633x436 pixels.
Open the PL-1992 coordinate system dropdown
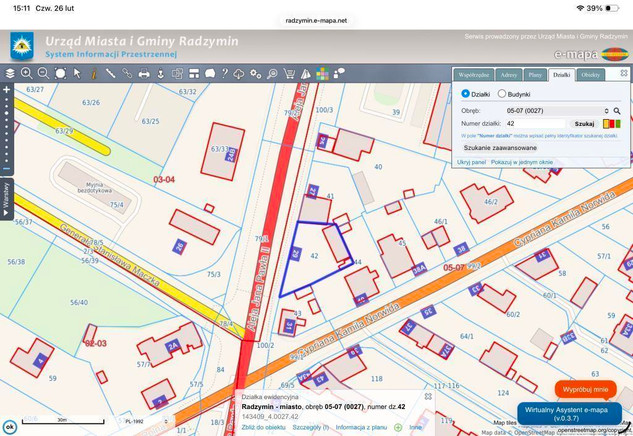tap(146, 422)
